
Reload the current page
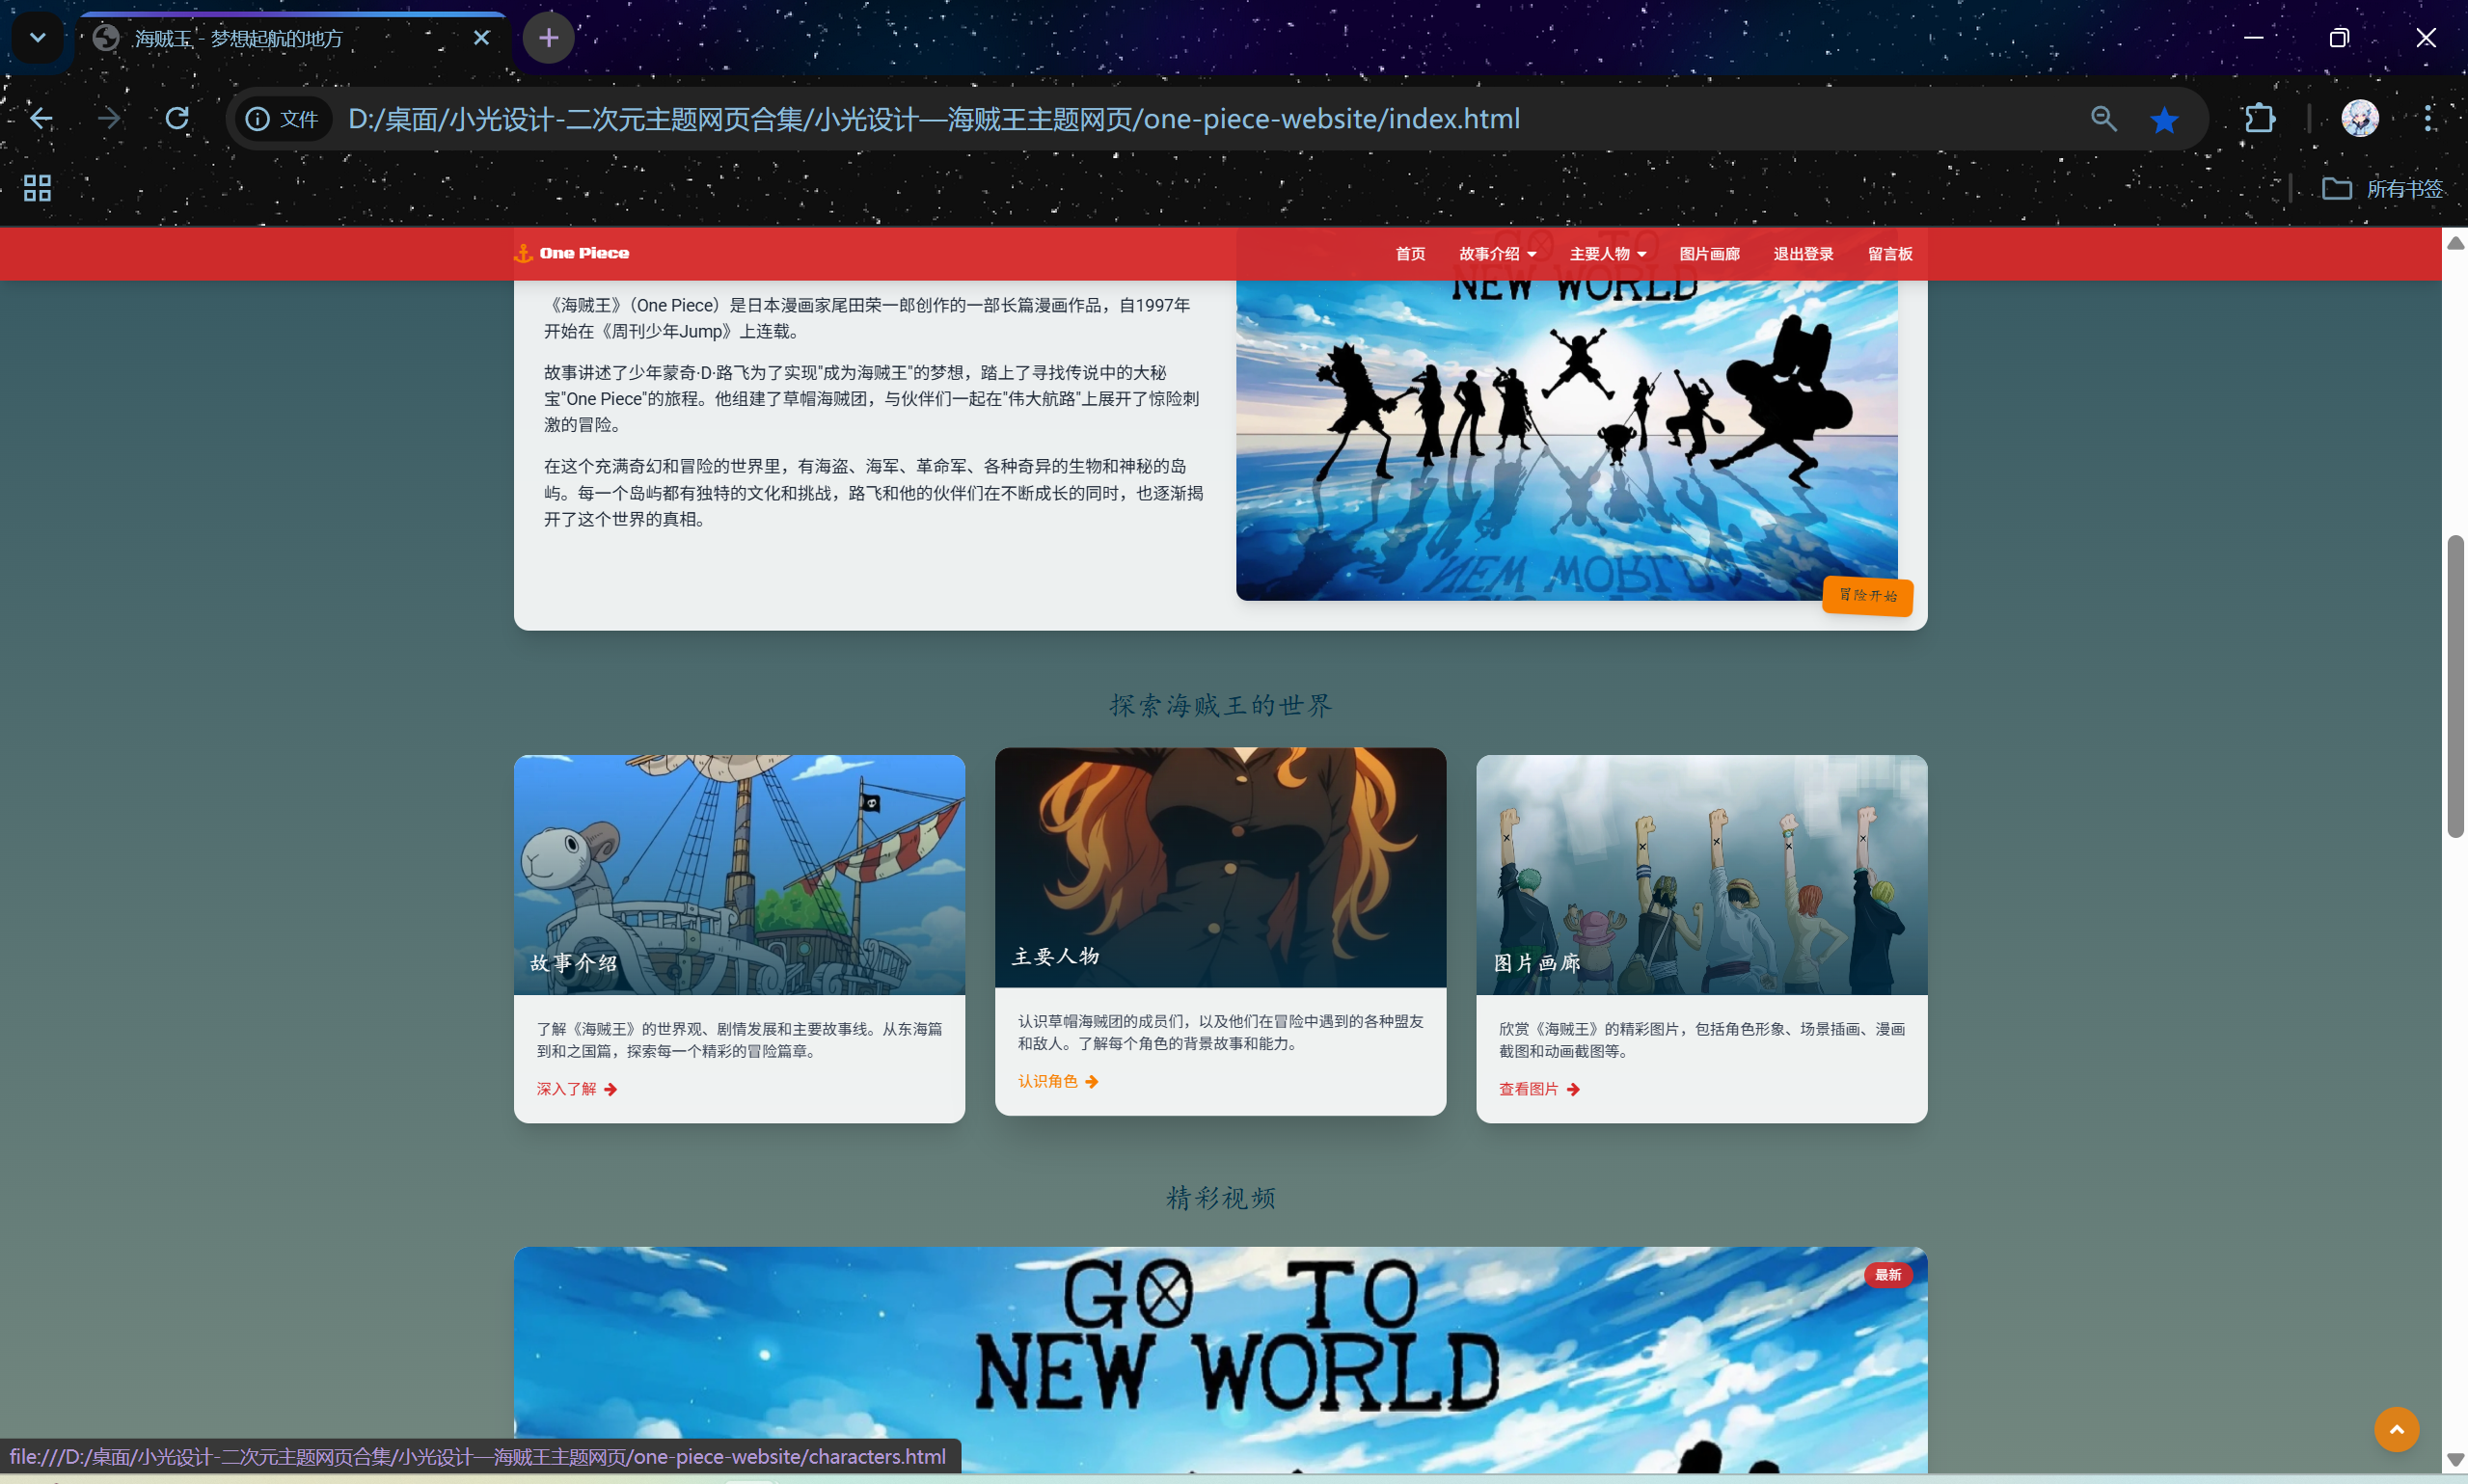177,119
